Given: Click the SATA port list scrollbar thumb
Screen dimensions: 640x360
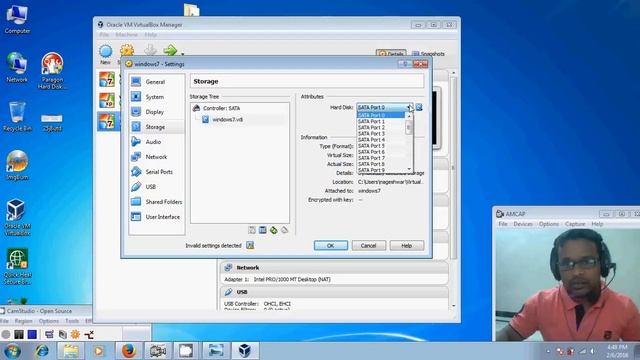Looking at the screenshot, I should 409,127.
